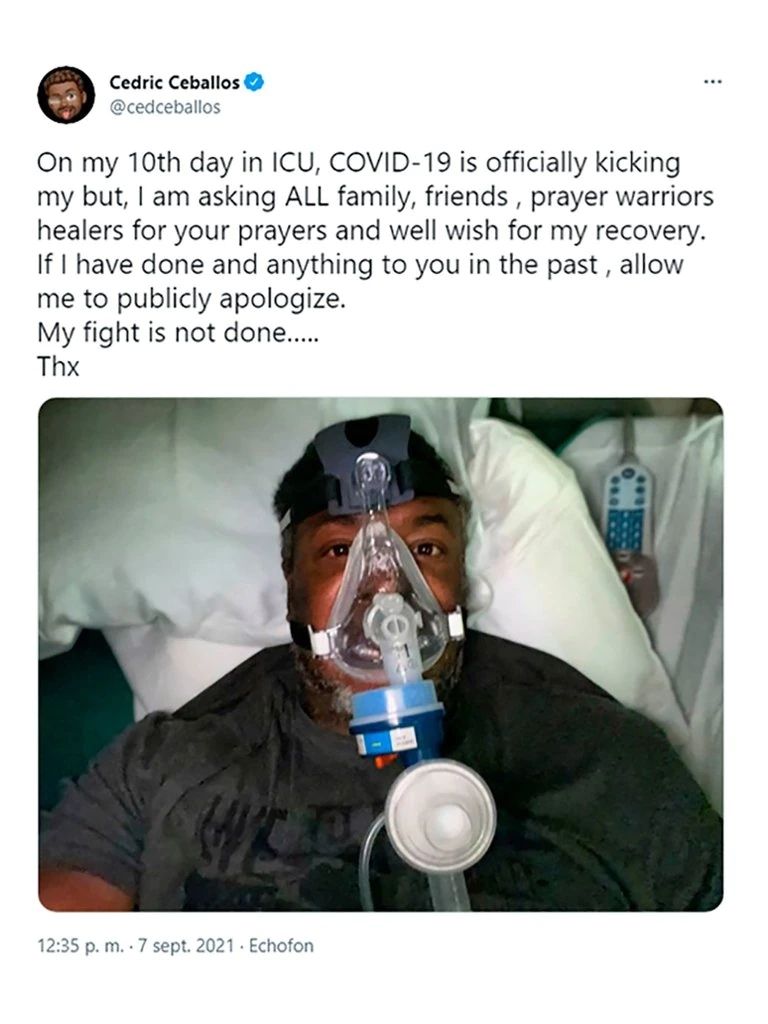
Task: Click the blue verified badge
Action: tap(254, 82)
